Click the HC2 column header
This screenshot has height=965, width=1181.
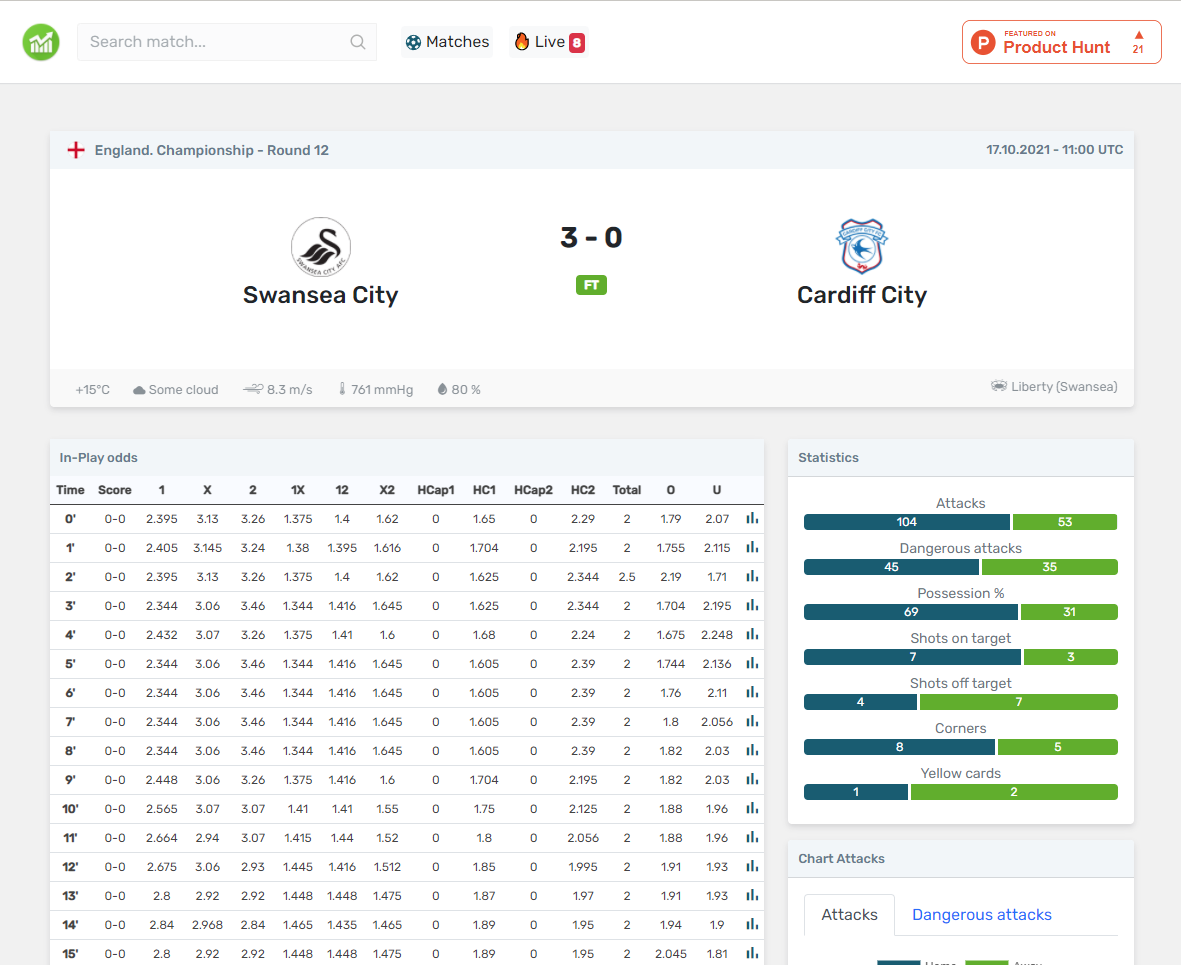click(x=583, y=490)
